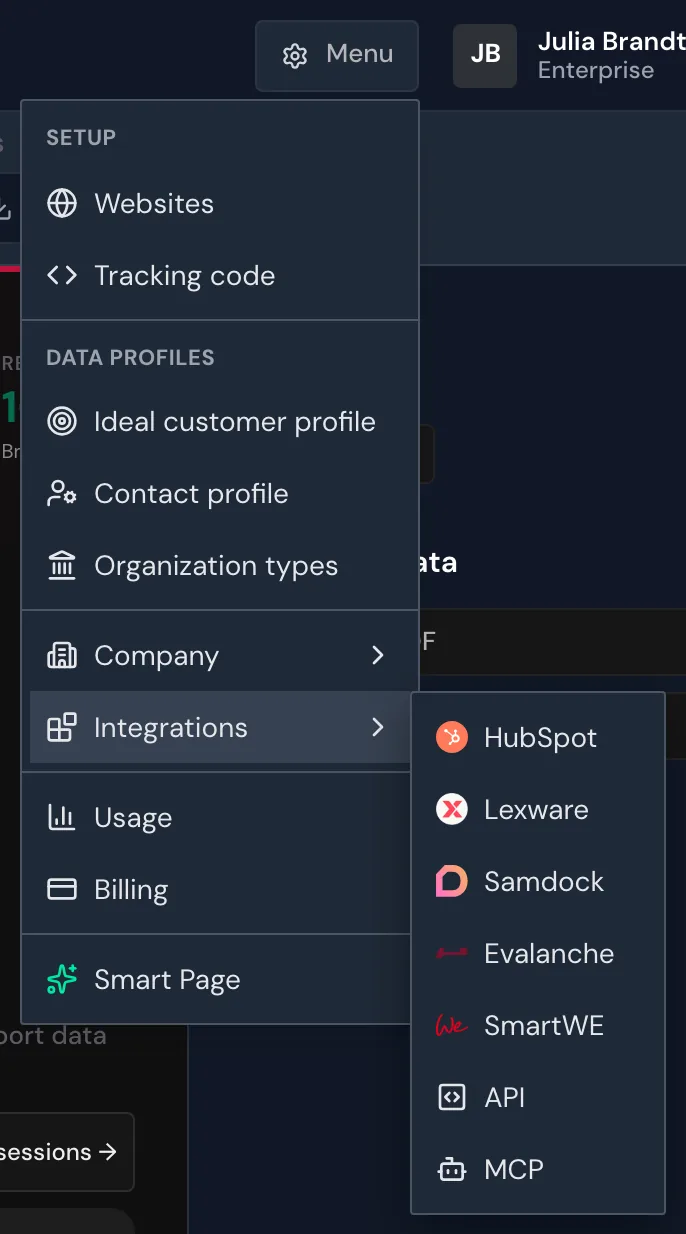Viewport: 686px width, 1234px height.
Task: Open the Company submenu
Action: pyautogui.click(x=220, y=656)
